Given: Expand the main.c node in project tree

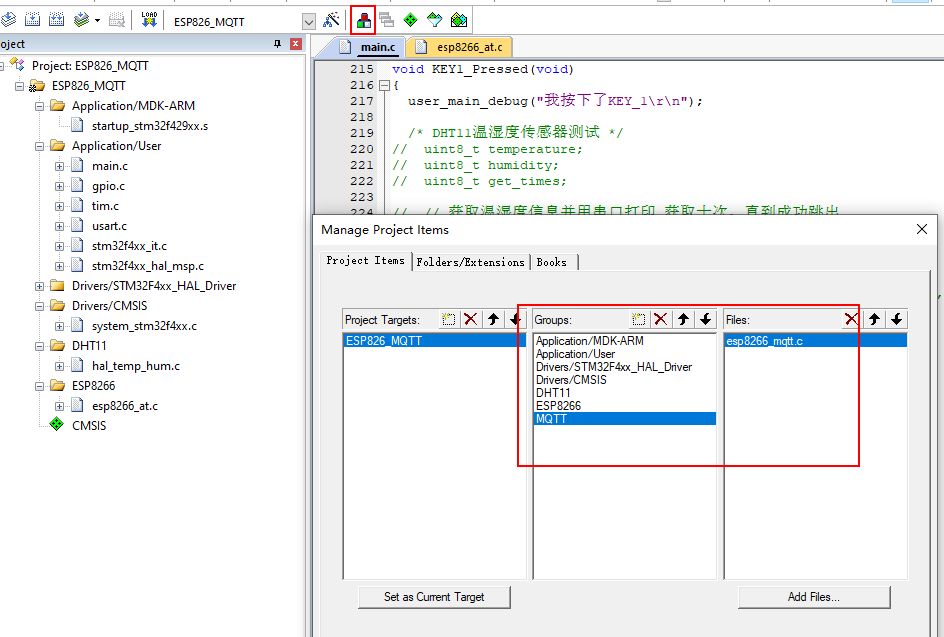Looking at the screenshot, I should [x=59, y=166].
